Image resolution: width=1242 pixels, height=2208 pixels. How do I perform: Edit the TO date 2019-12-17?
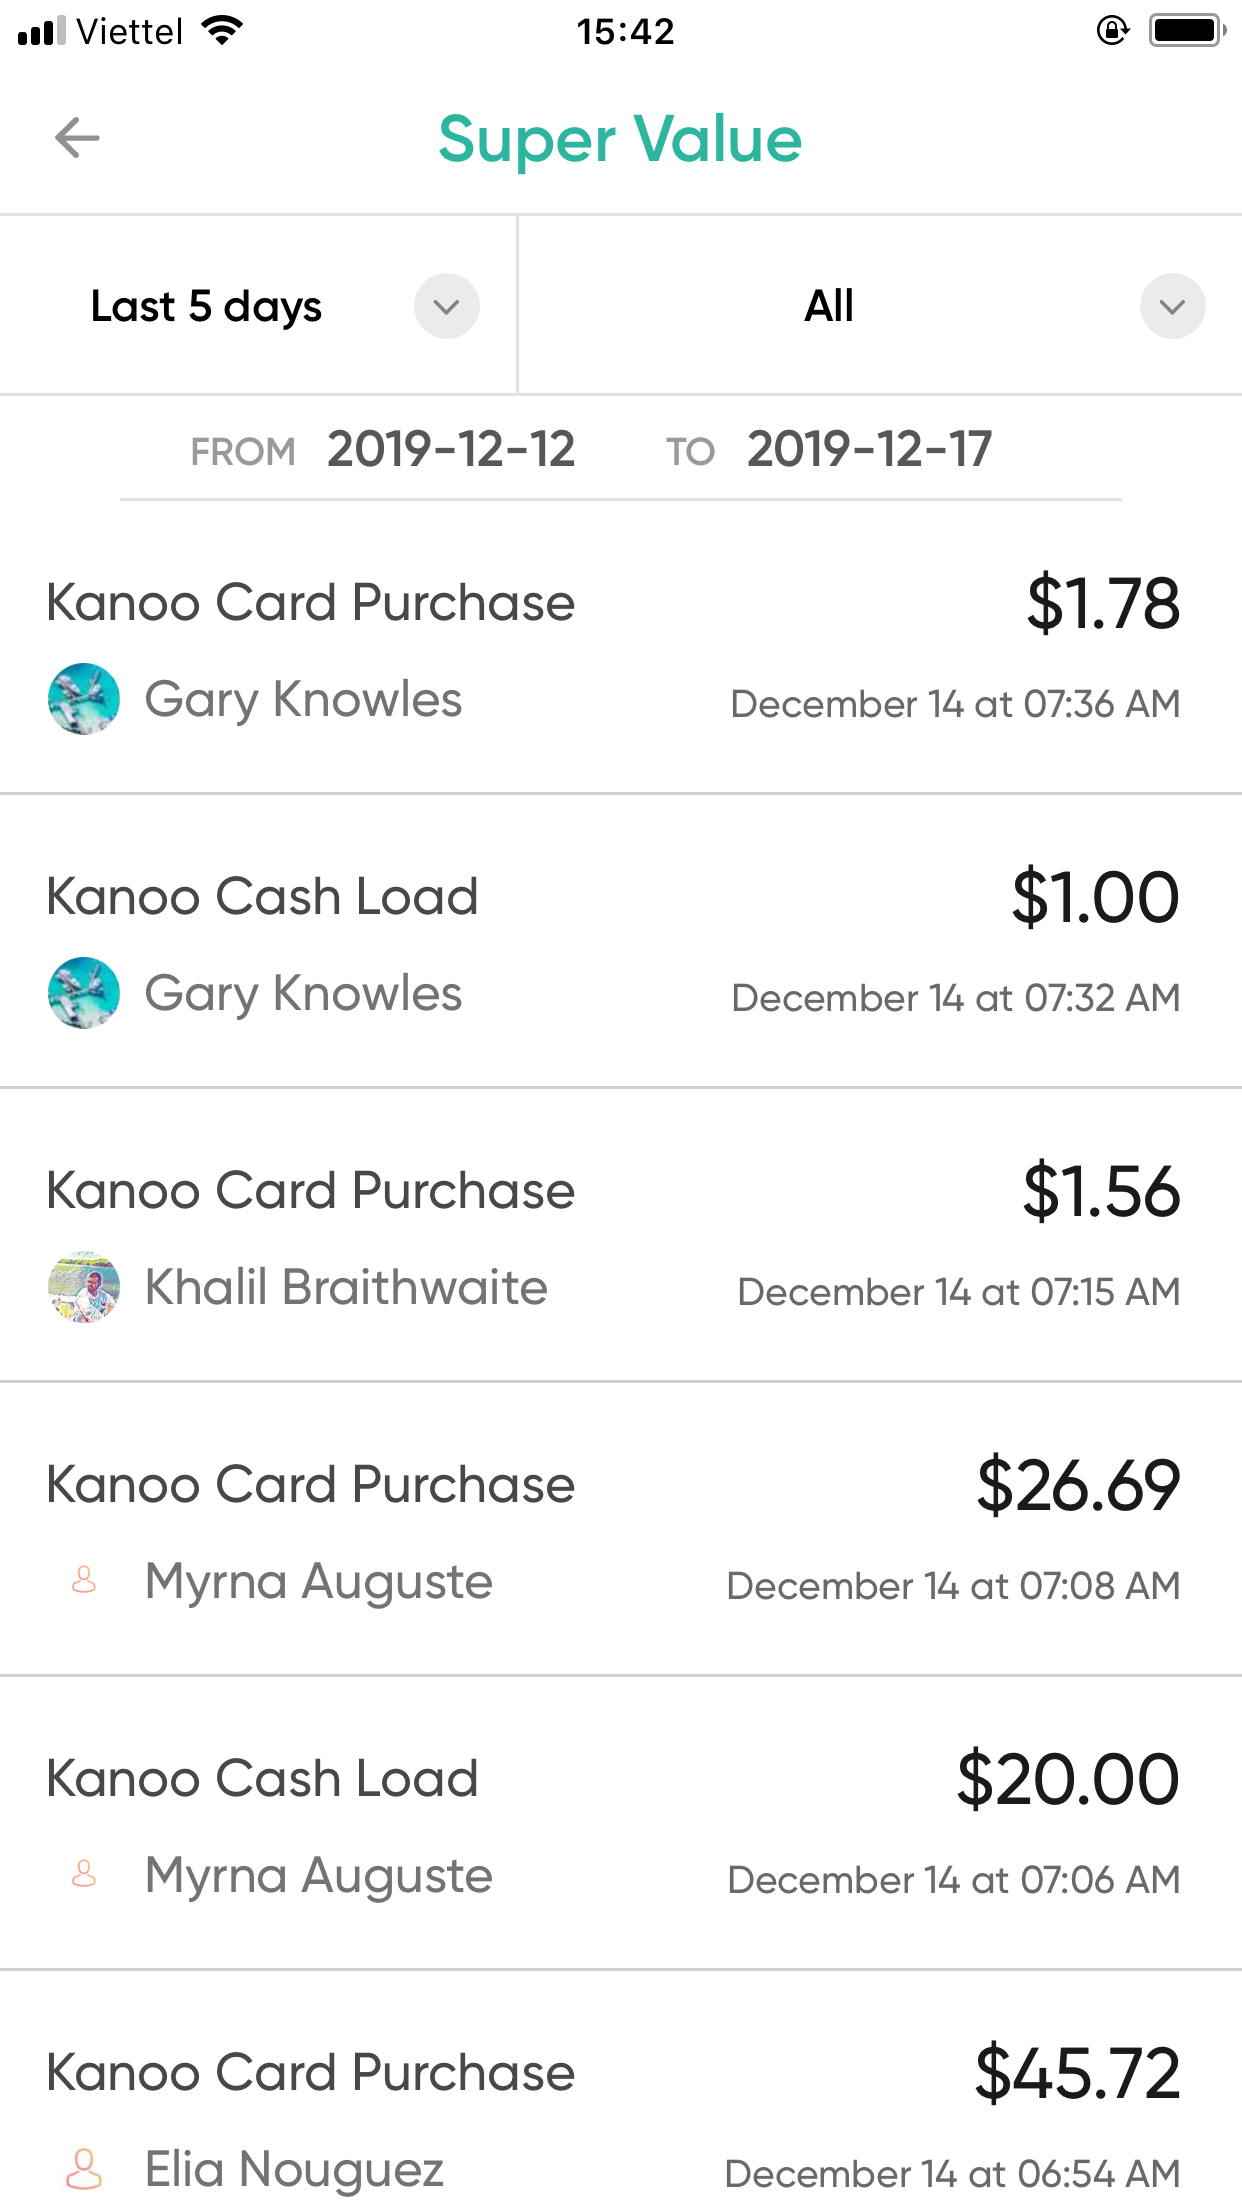869,449
